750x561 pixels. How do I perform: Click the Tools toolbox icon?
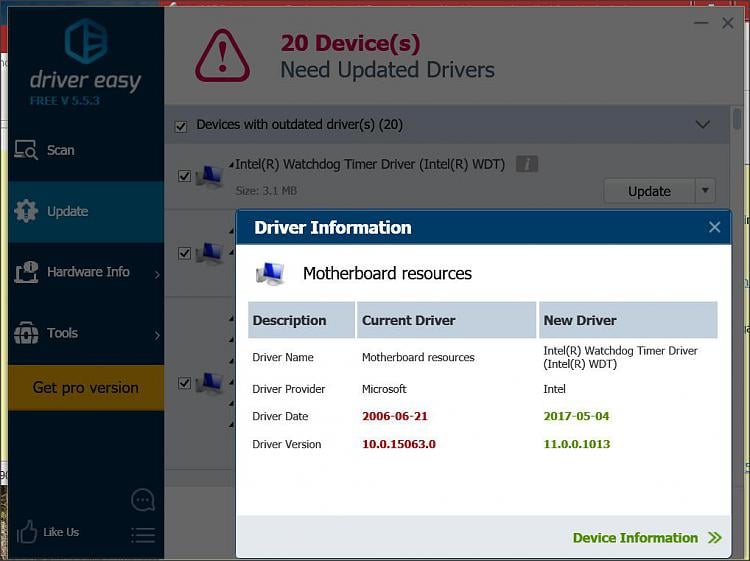pyautogui.click(x=26, y=333)
